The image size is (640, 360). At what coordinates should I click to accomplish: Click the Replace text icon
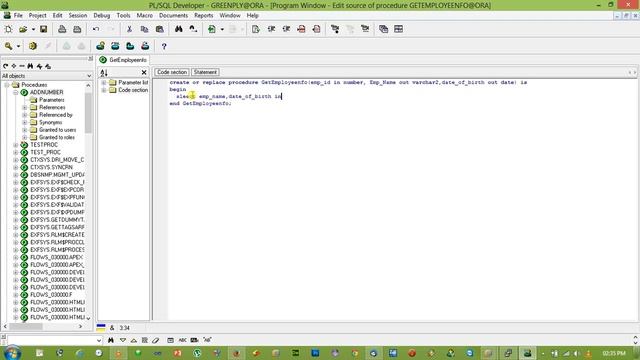pyautogui.click(x=193, y=29)
